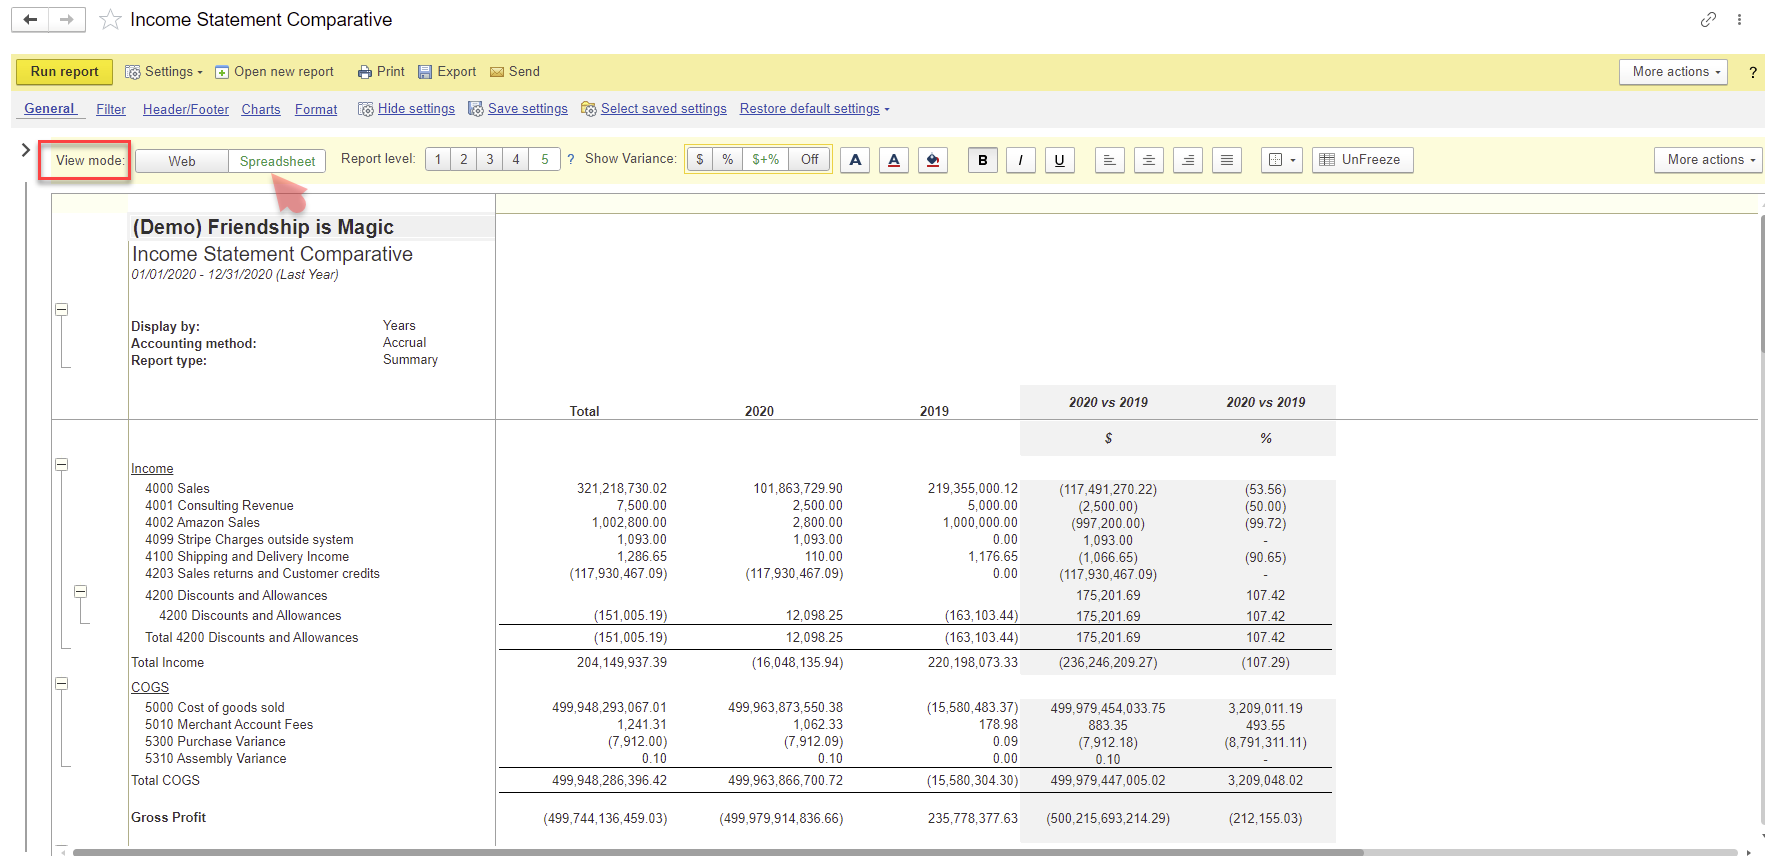
Task: Print the report
Action: click(x=381, y=72)
